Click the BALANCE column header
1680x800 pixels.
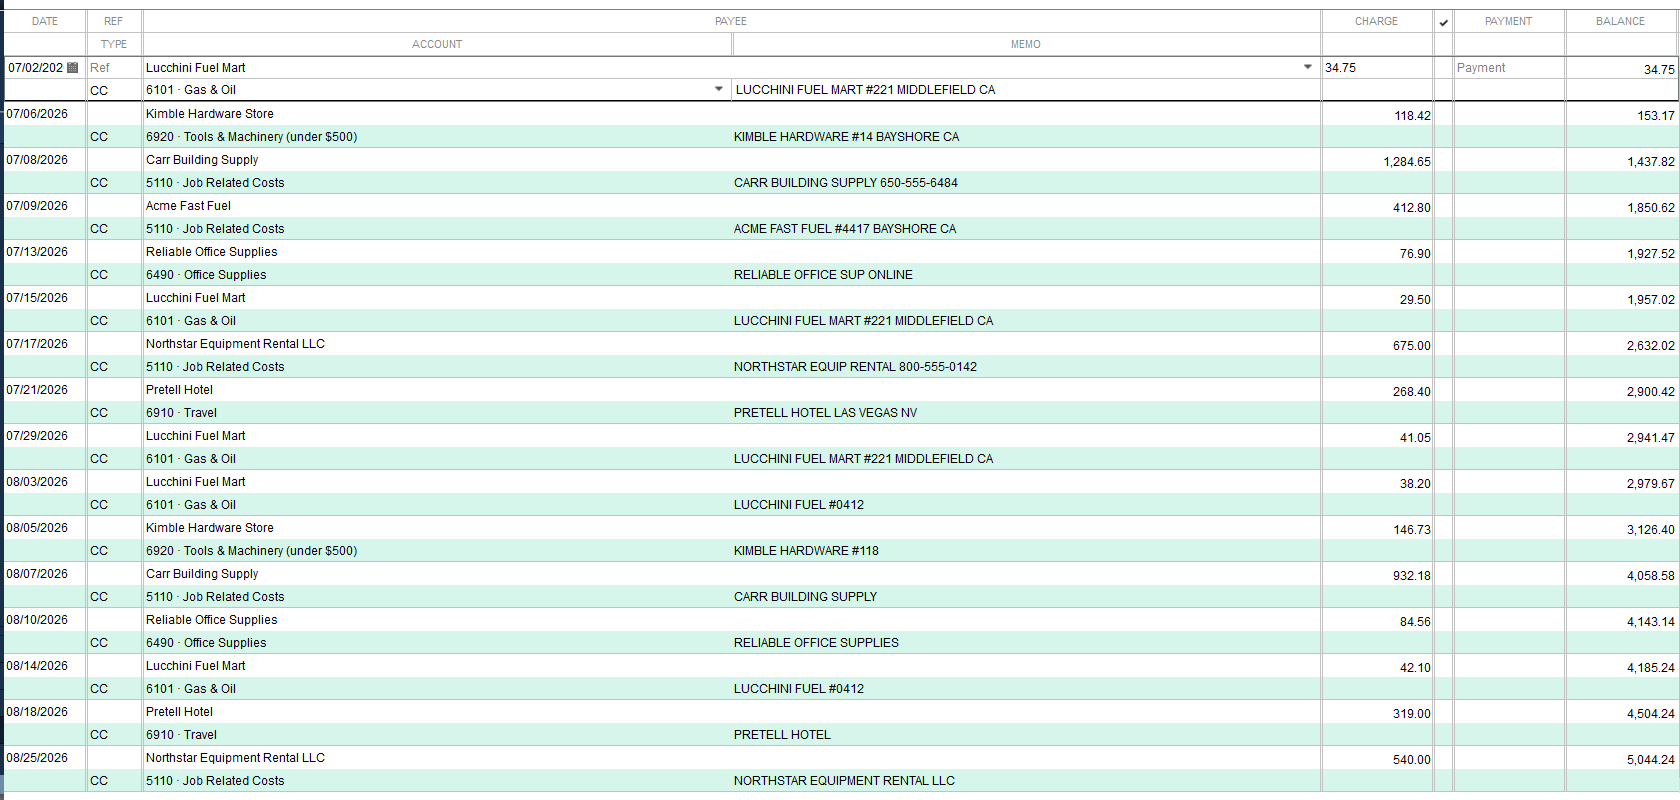[1621, 21]
